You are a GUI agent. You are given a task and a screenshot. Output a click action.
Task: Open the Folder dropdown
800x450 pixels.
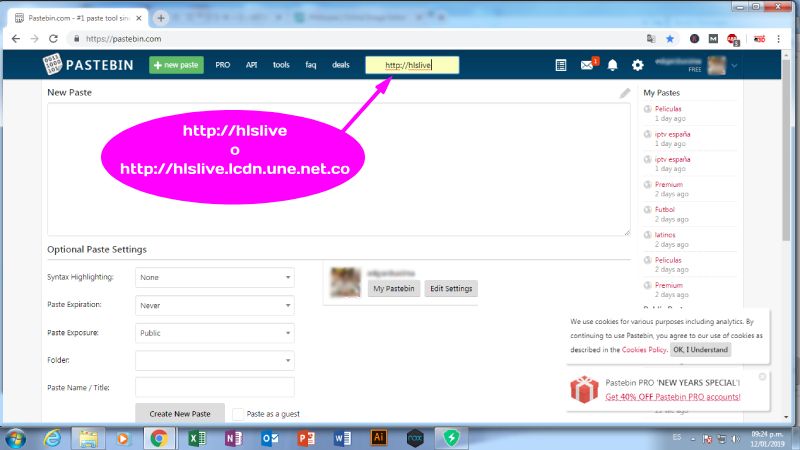[215, 360]
